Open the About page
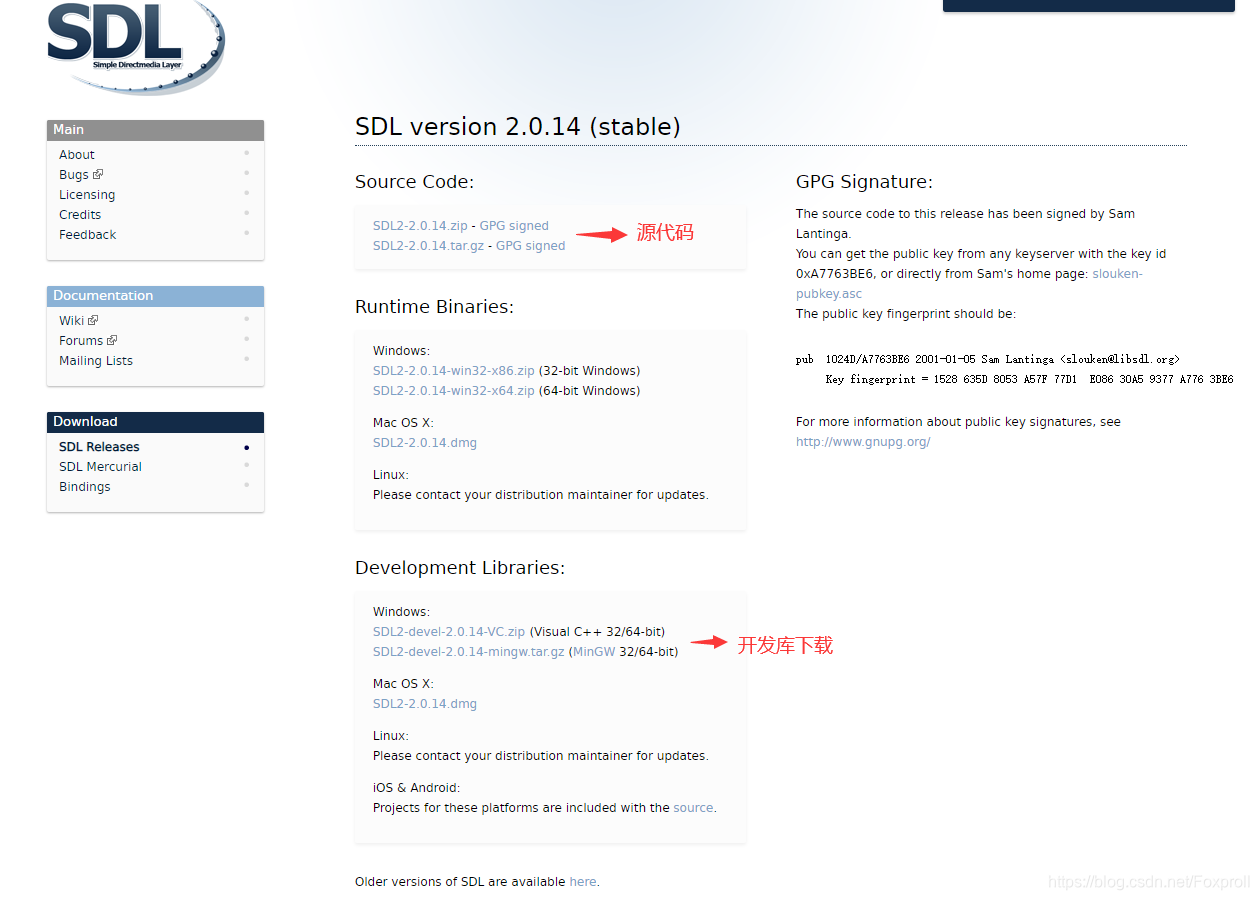1259x900 pixels. click(x=76, y=154)
